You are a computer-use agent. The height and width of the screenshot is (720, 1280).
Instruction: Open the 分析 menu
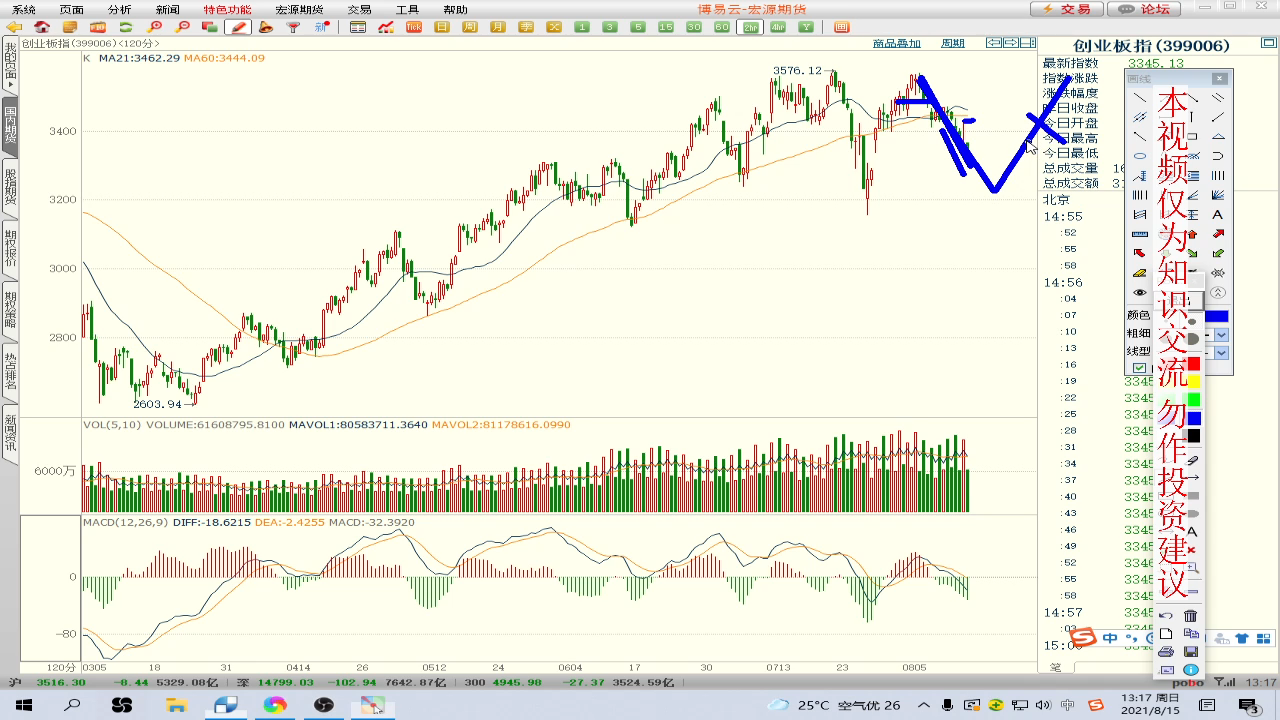click(x=119, y=9)
